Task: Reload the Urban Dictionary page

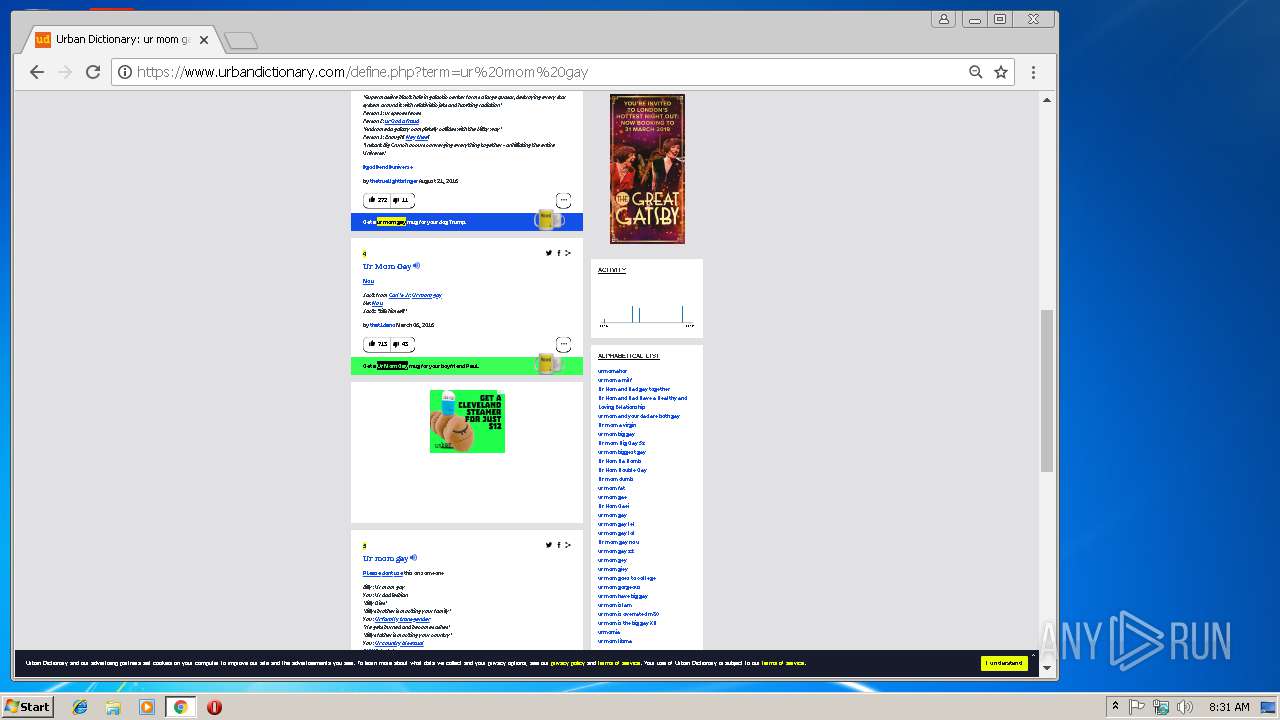Action: tap(93, 72)
